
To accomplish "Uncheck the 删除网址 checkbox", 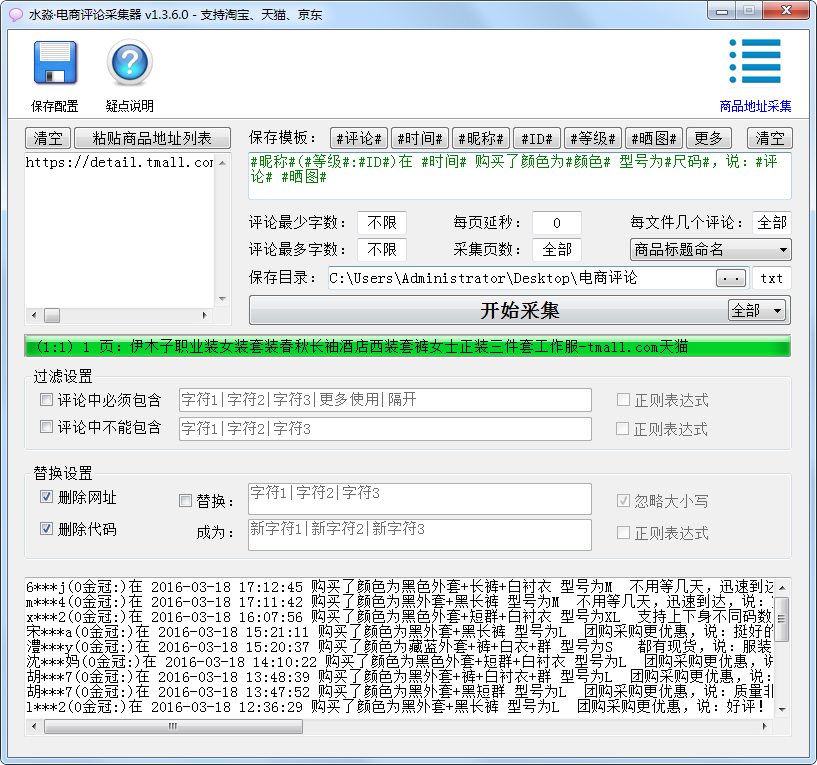I will coord(46,497).
